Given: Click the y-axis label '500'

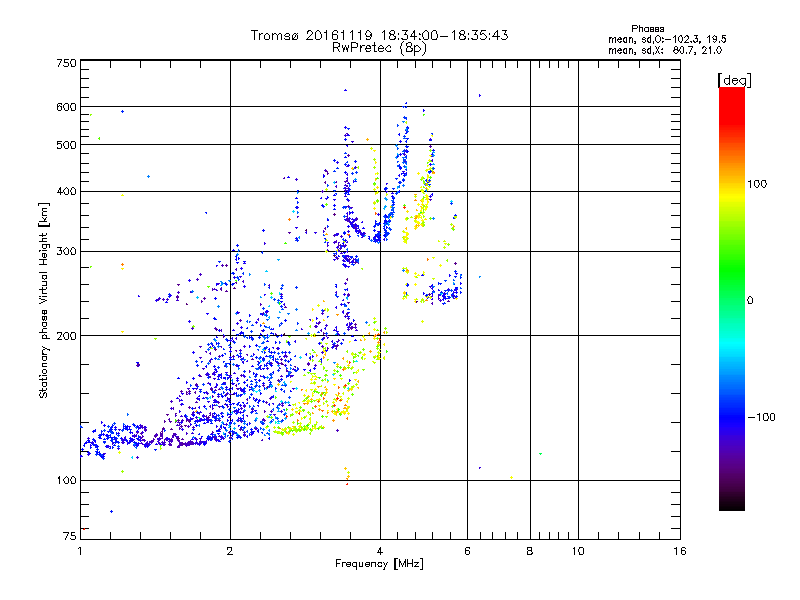Looking at the screenshot, I should [x=66, y=145].
